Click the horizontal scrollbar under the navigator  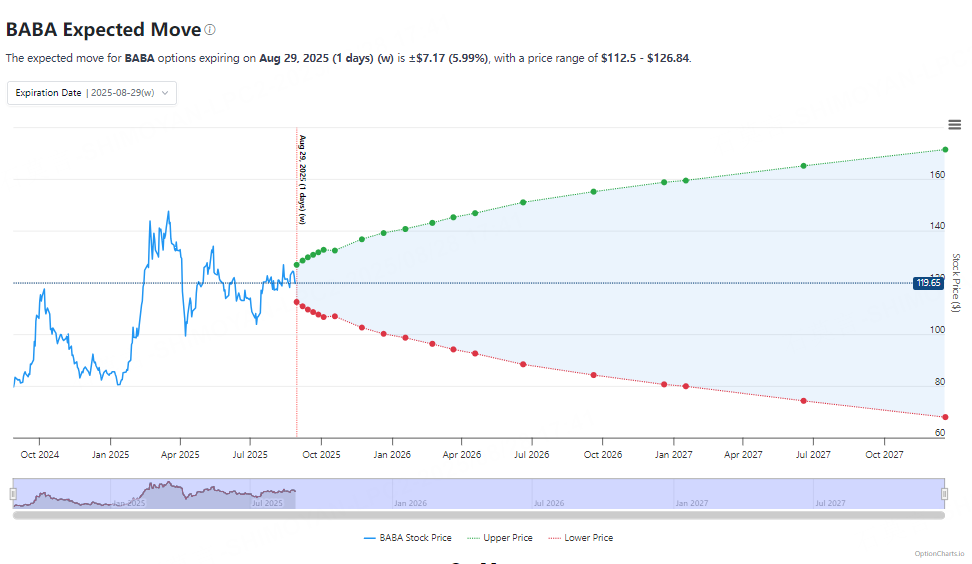pyautogui.click(x=479, y=515)
